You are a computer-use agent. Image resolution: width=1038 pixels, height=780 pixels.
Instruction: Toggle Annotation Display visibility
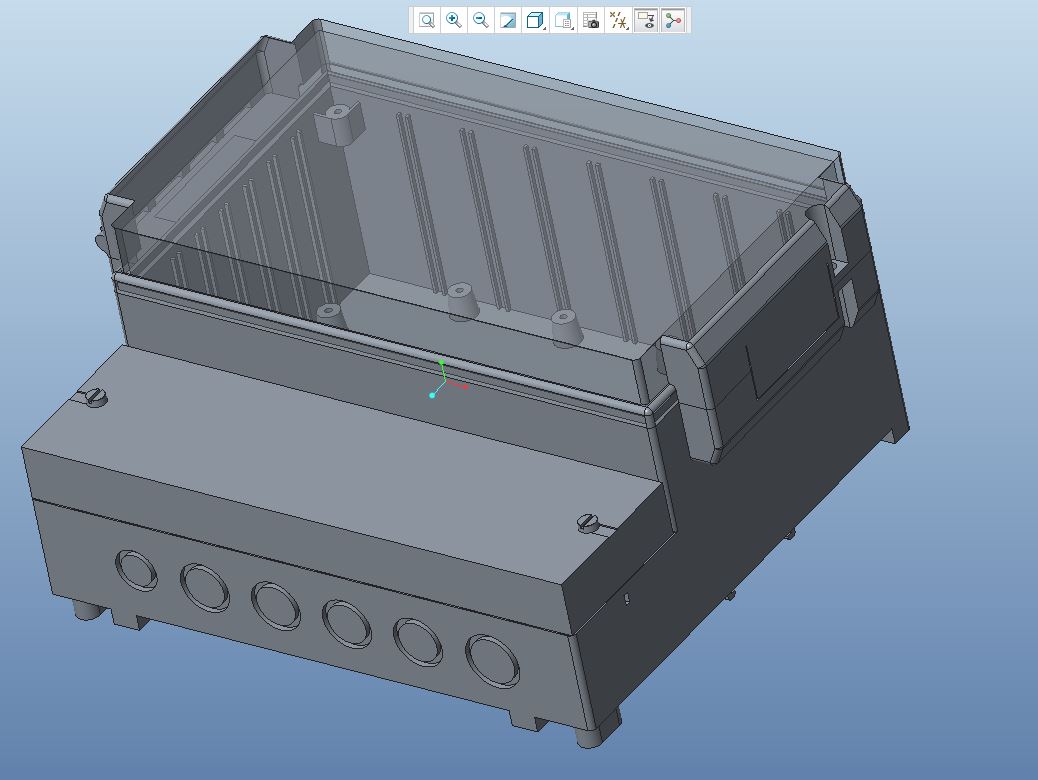[646, 21]
